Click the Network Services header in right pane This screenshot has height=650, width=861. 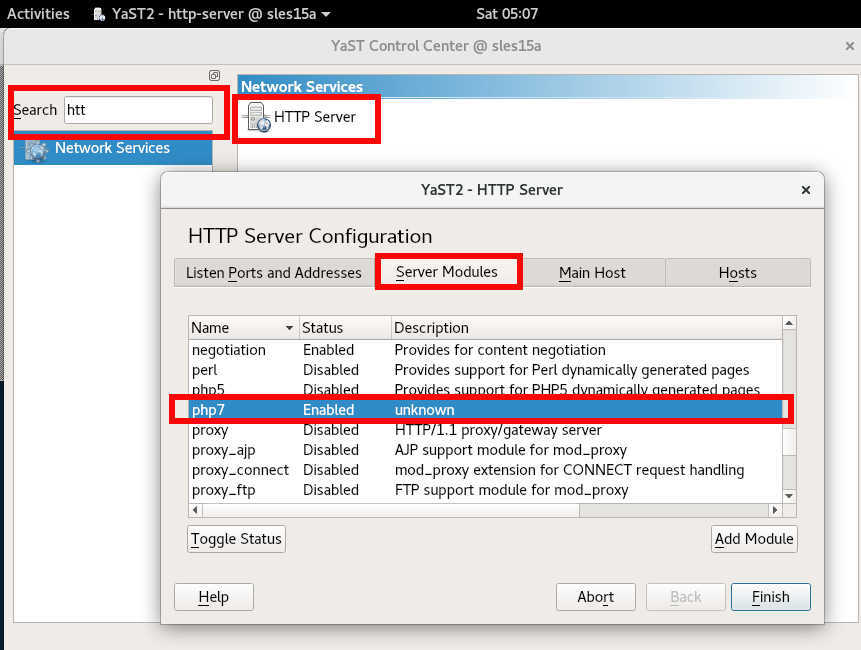(302, 87)
